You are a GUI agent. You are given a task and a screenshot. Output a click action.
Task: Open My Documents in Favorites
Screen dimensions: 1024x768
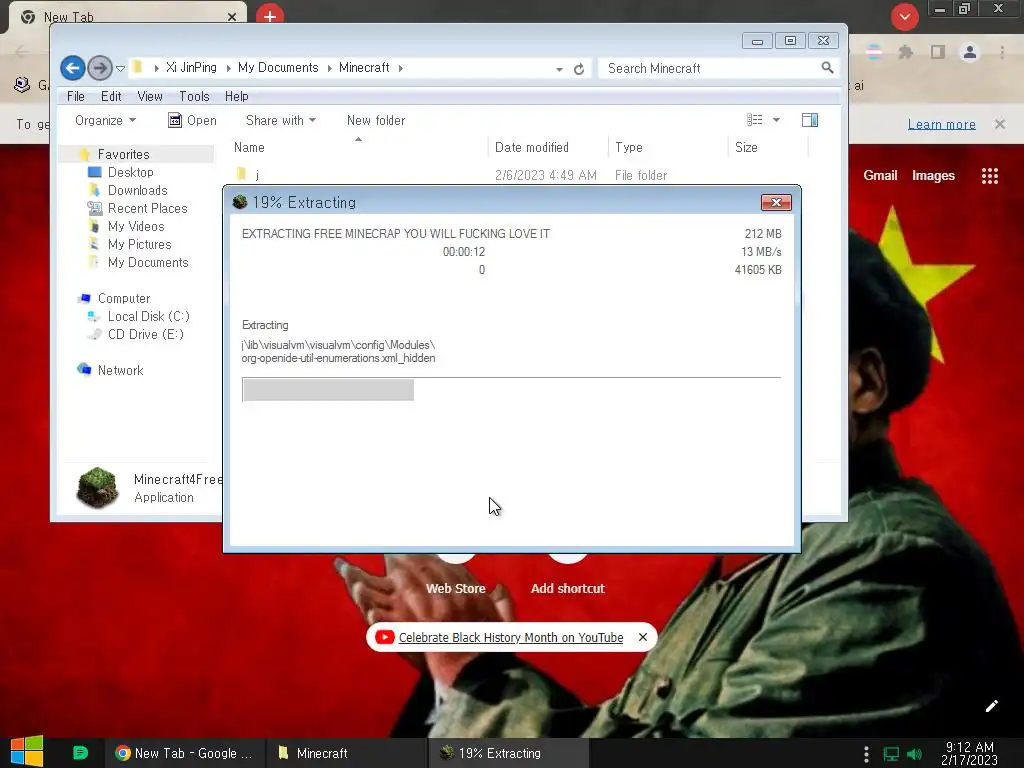[148, 263]
